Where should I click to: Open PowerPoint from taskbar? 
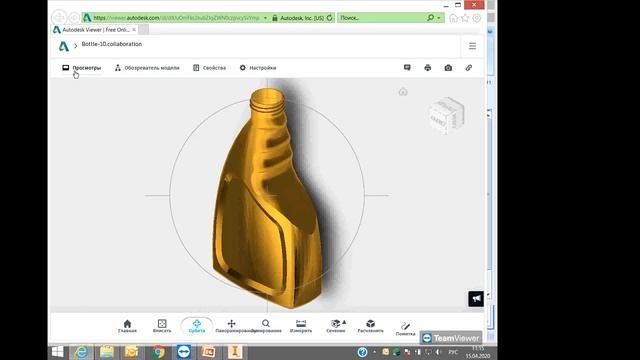pos(209,352)
